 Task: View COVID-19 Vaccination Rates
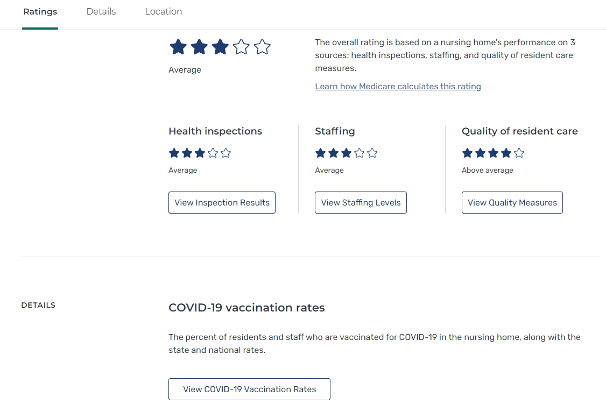tap(249, 389)
